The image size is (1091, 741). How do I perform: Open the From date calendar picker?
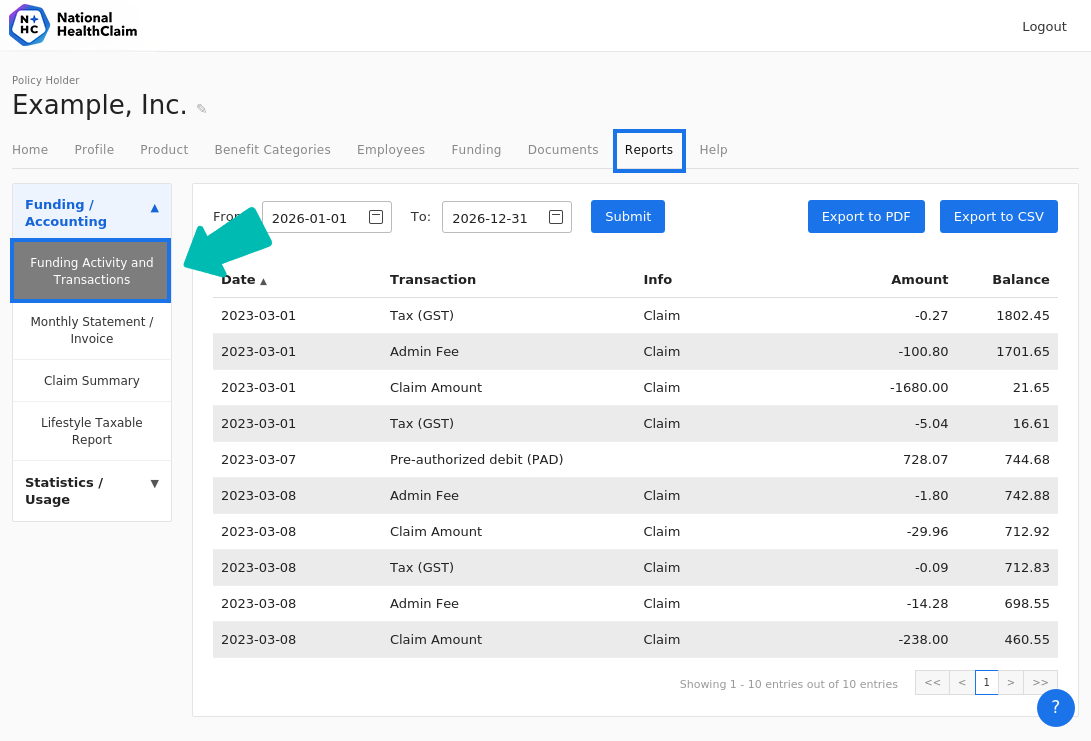tap(376, 217)
